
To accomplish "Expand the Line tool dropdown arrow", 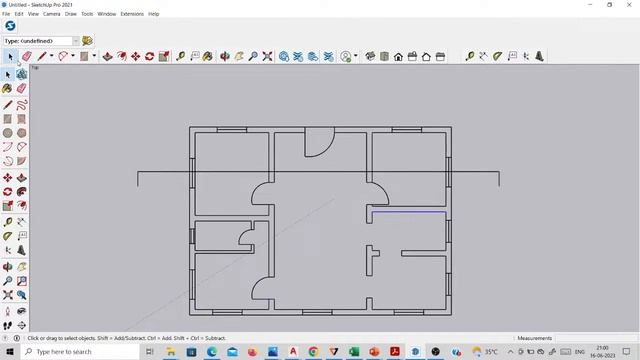I will click(x=51, y=56).
